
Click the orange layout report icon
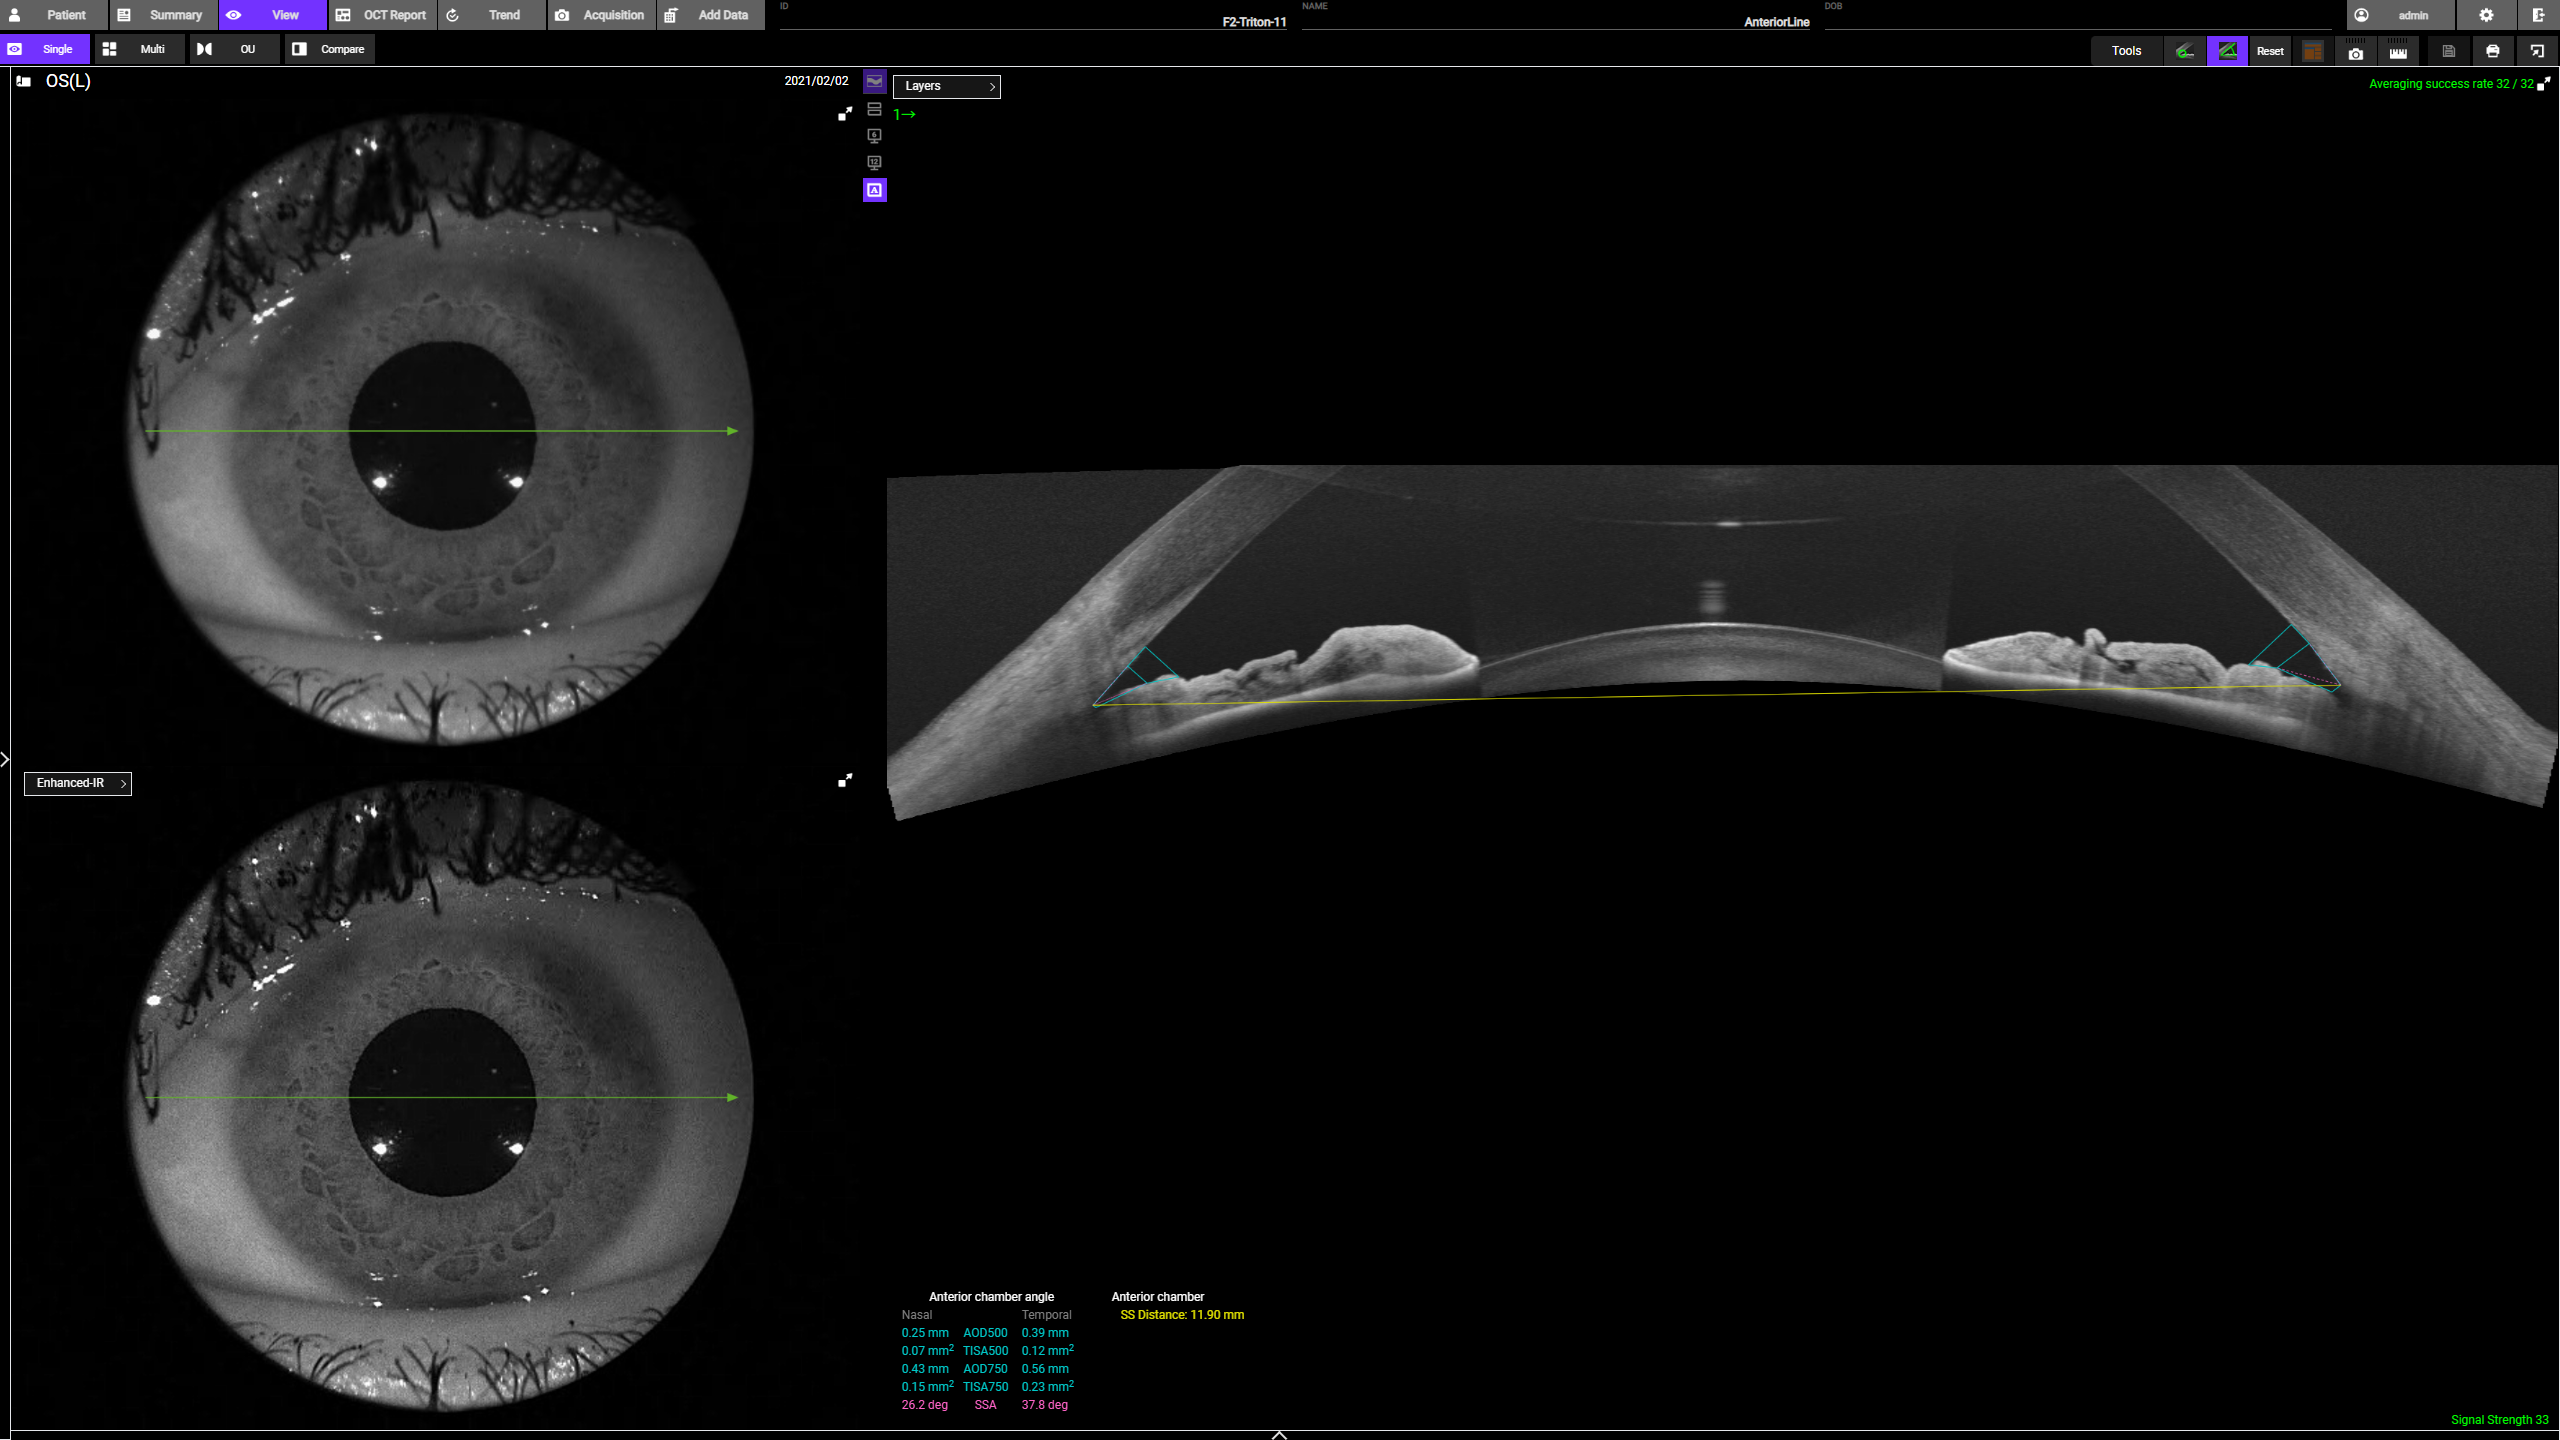coord(2312,51)
